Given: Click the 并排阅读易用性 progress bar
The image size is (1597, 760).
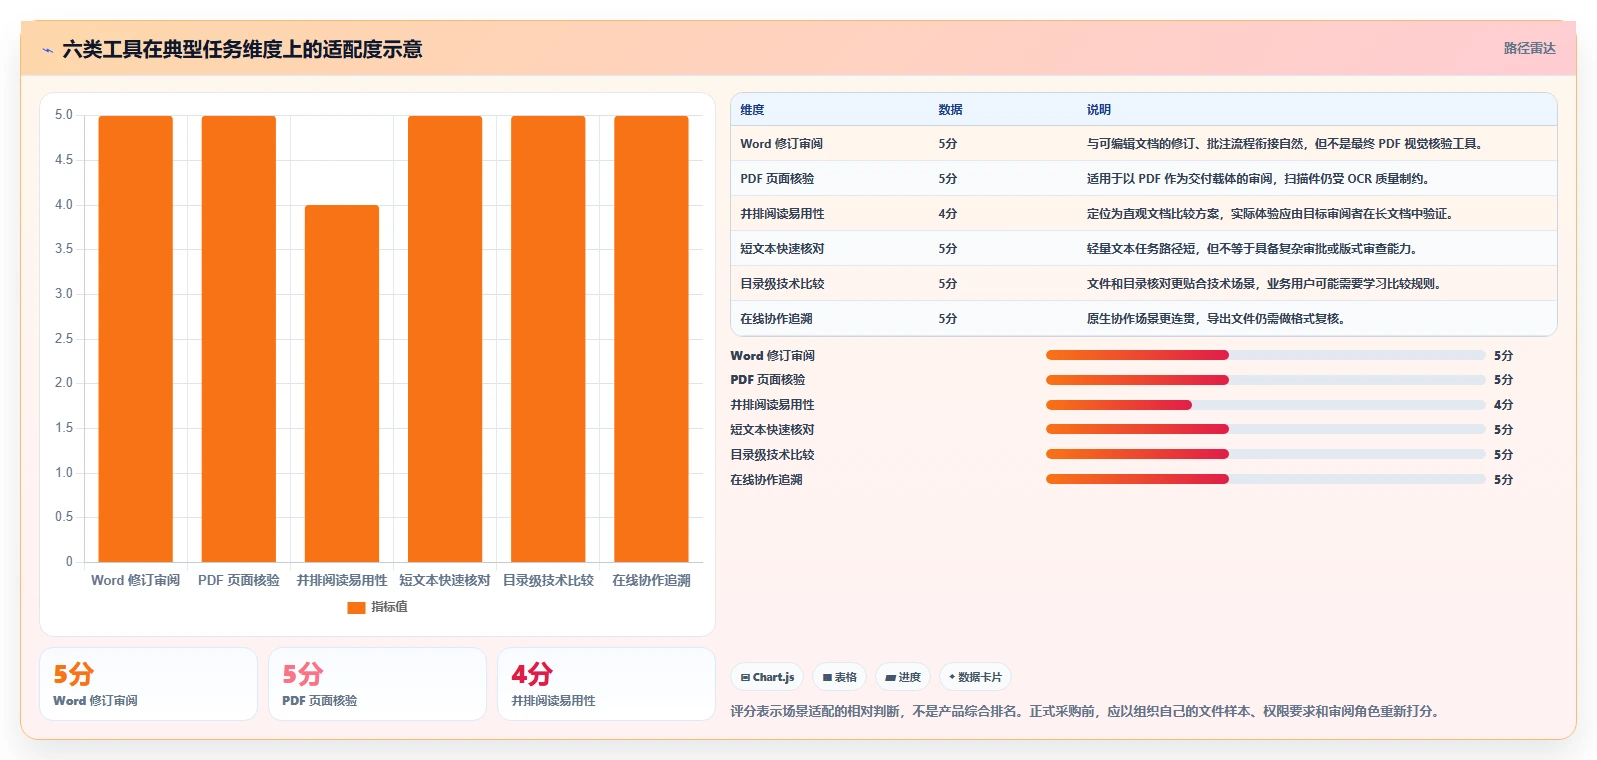Looking at the screenshot, I should point(1265,405).
